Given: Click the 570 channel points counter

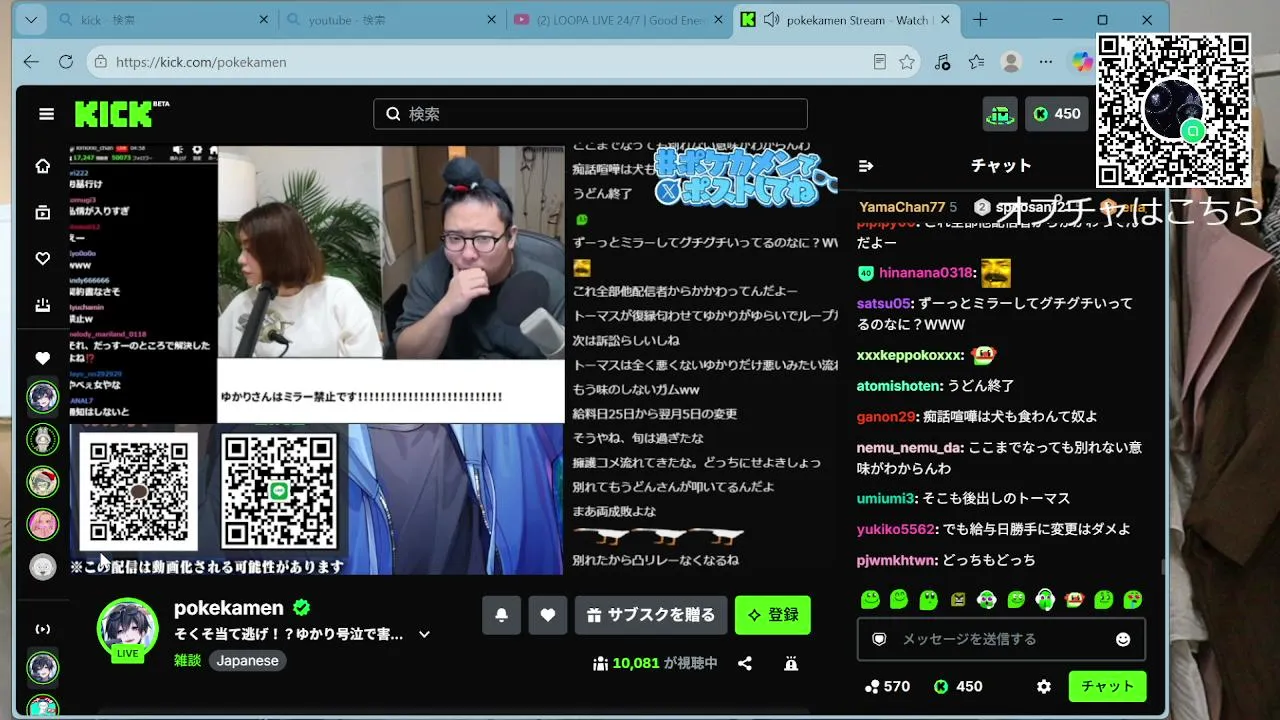Looking at the screenshot, I should pyautogui.click(x=887, y=687).
